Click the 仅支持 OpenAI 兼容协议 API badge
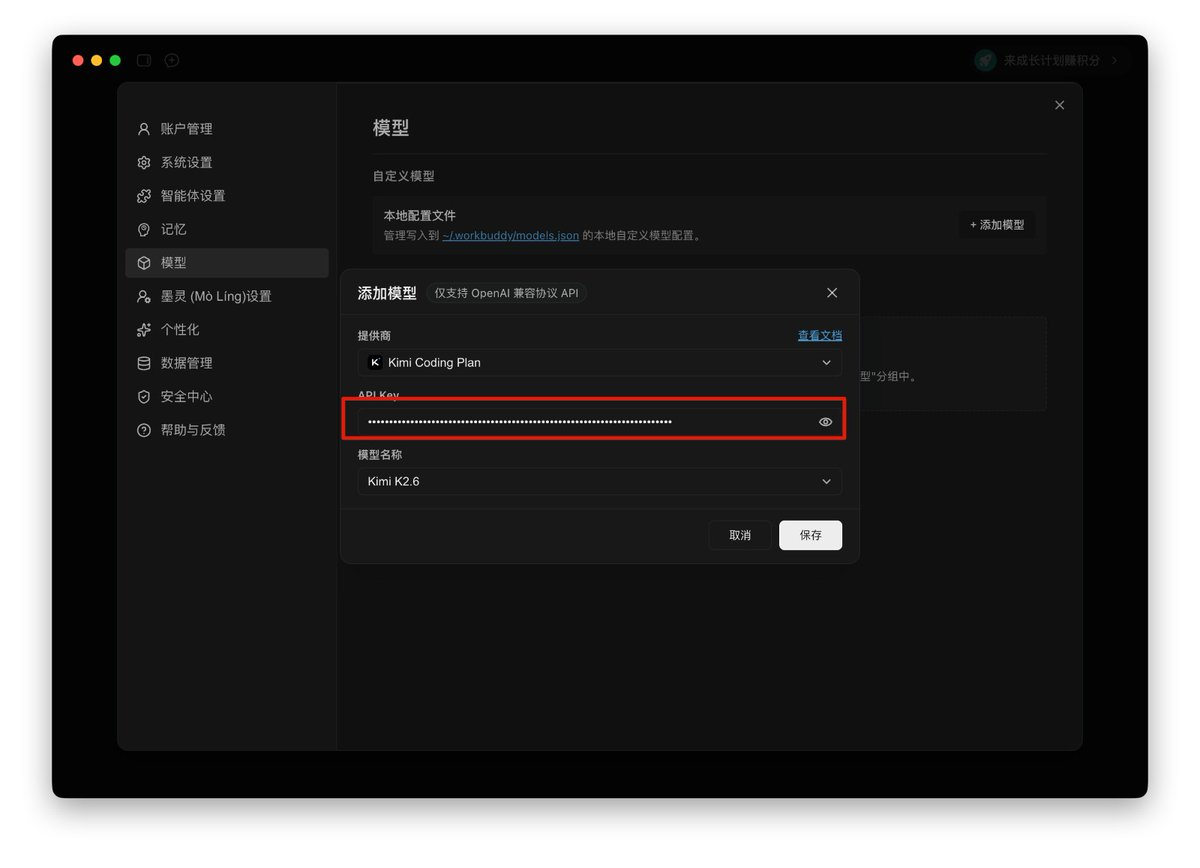Image resolution: width=1200 pixels, height=868 pixels. (x=506, y=293)
